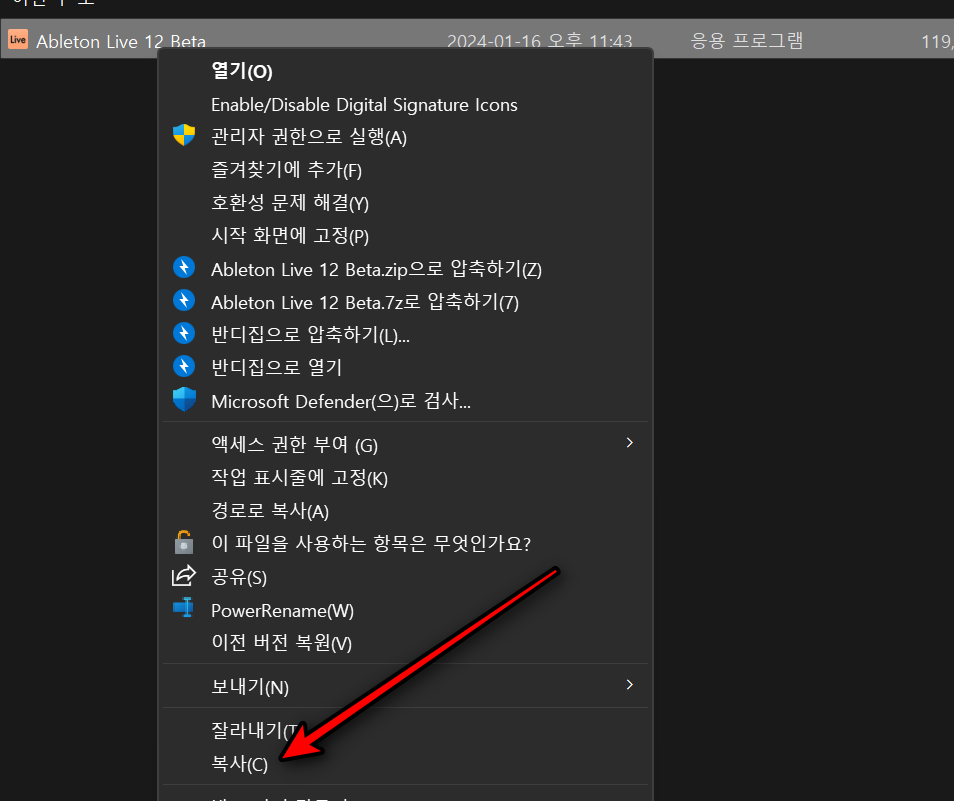Select Enable/Disable Digital Signature Icons
Screen dimensions: 954x801
tap(364, 105)
